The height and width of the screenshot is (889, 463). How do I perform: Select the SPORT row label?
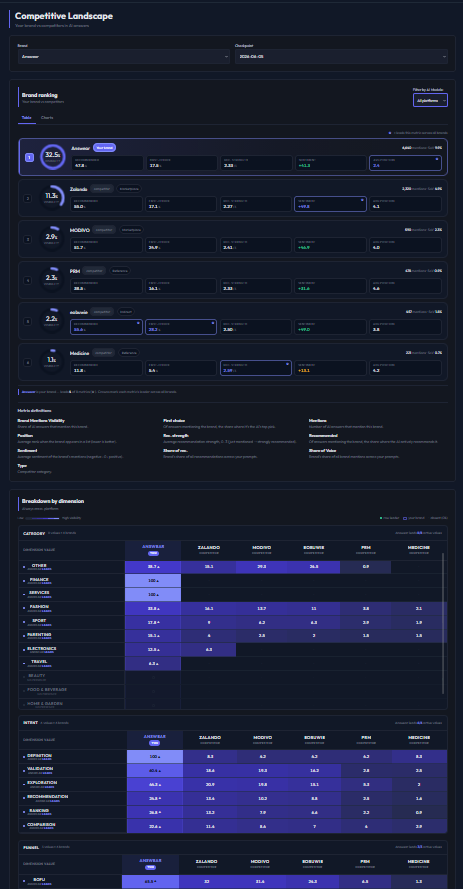[38, 621]
